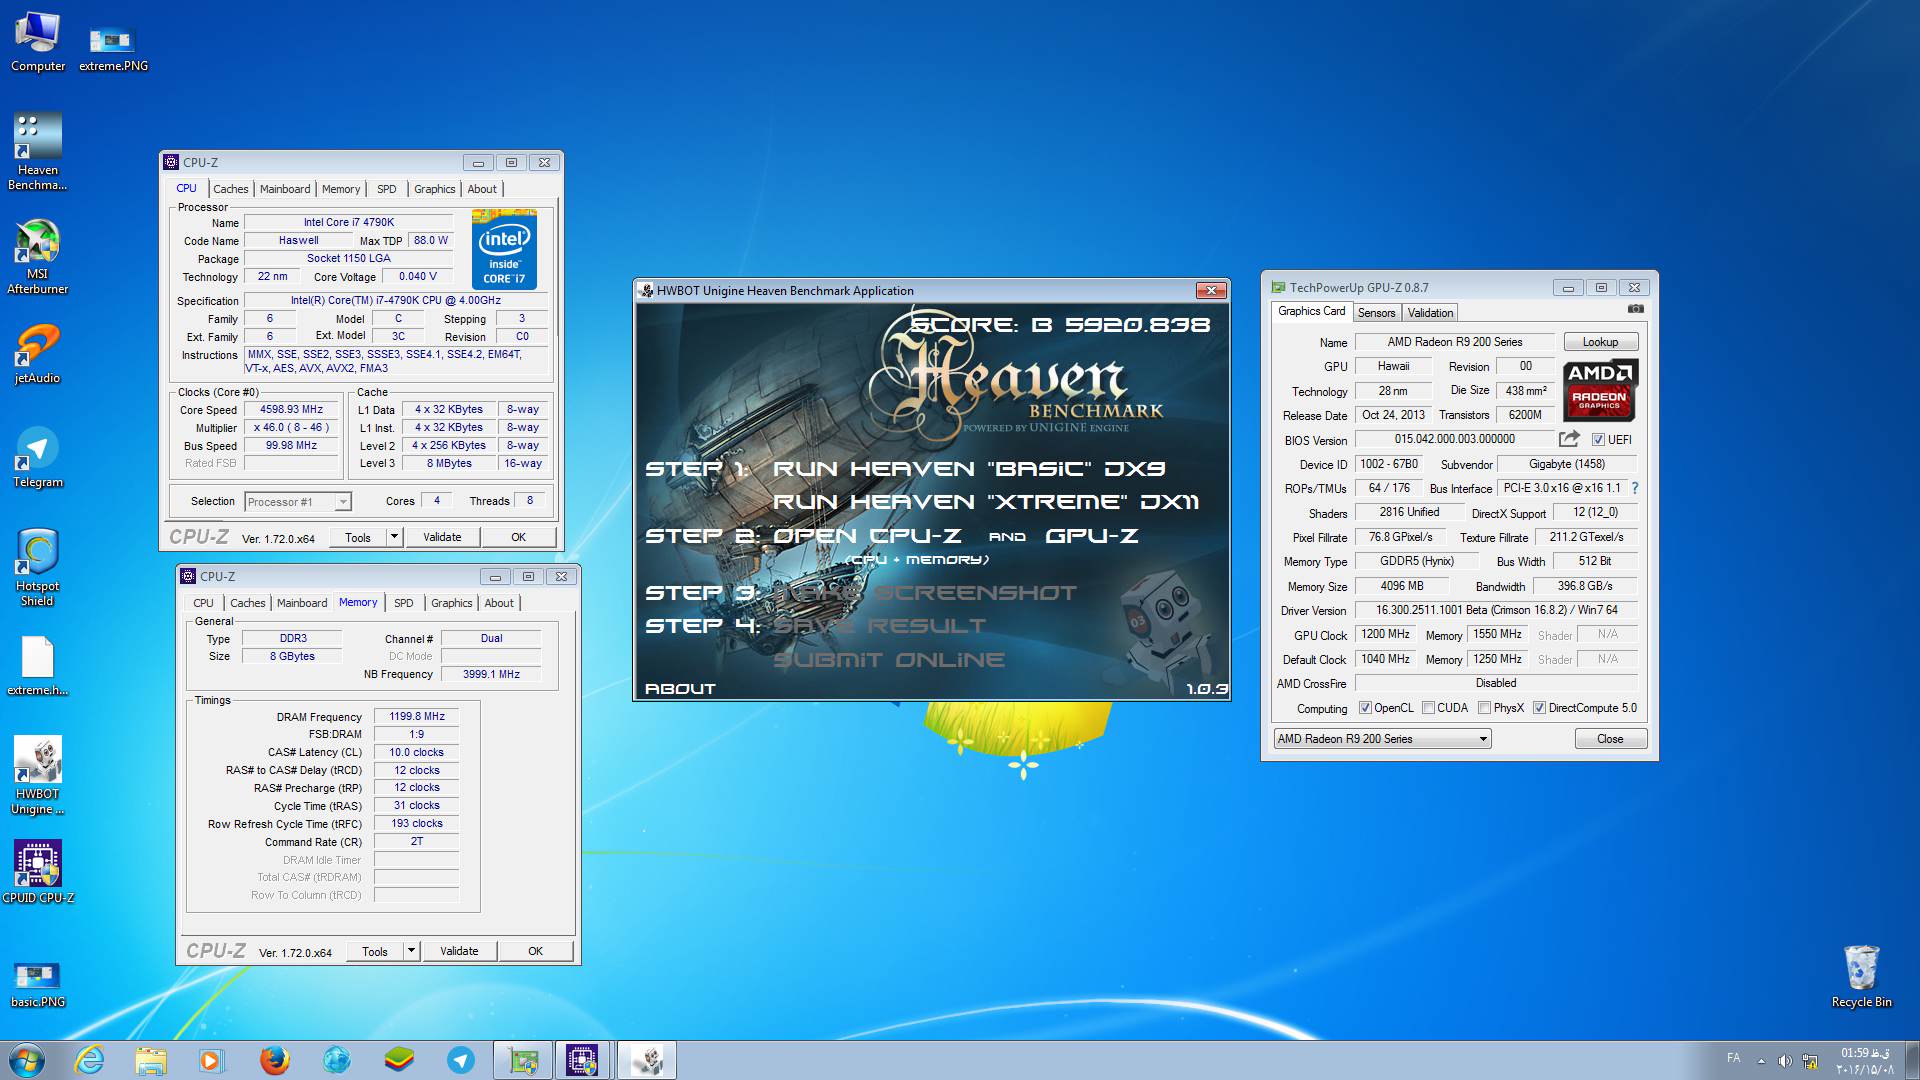
Task: Open the Recycle Bin
Action: pos(1861,976)
